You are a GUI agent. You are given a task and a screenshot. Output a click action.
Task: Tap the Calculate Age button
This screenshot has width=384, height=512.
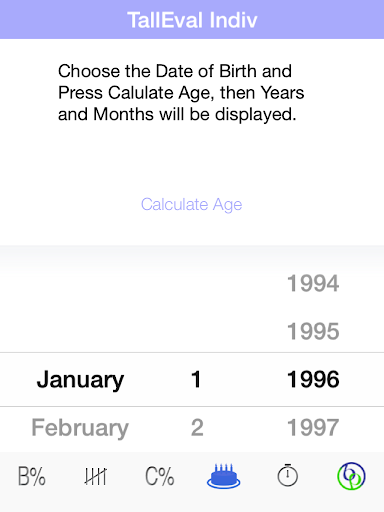click(192, 204)
